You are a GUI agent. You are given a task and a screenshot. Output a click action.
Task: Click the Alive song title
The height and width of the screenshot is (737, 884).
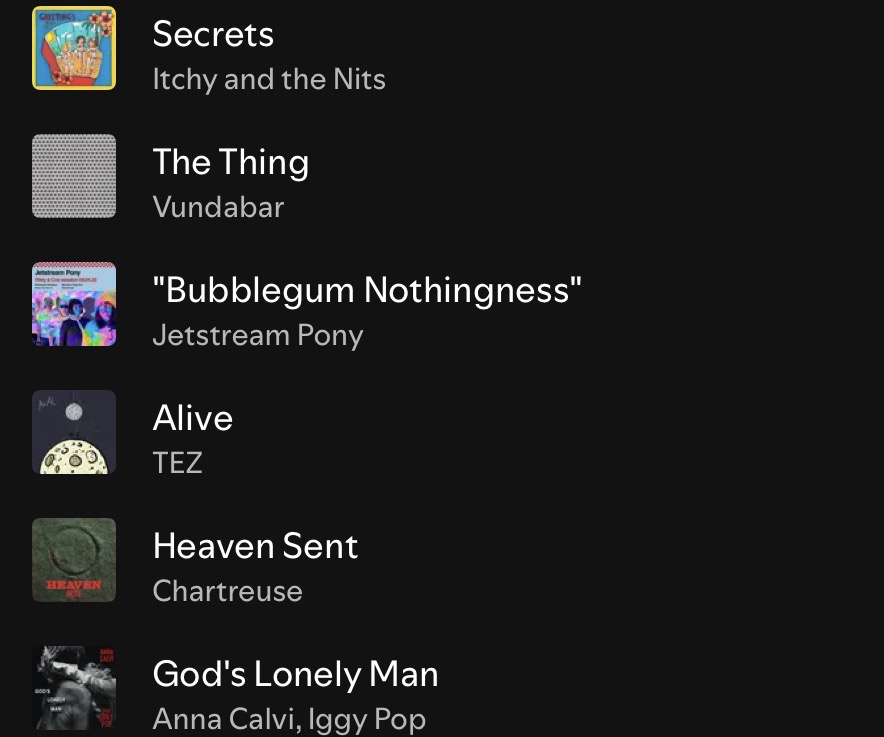point(193,418)
